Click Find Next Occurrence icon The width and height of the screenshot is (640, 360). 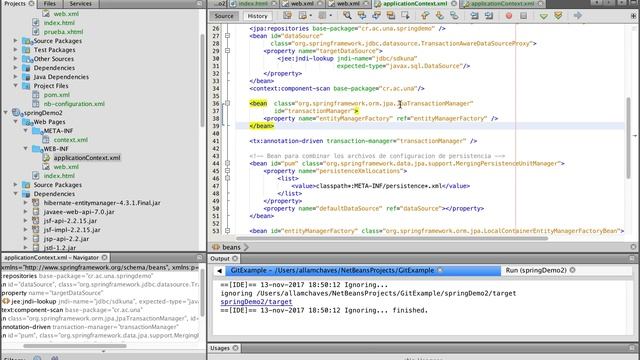[x=376, y=16]
